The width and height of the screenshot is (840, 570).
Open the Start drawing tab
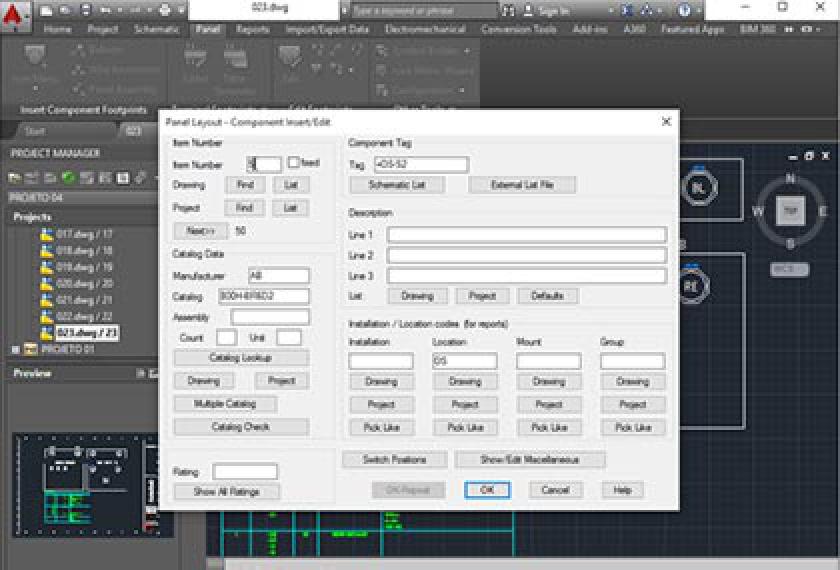pyautogui.click(x=35, y=132)
